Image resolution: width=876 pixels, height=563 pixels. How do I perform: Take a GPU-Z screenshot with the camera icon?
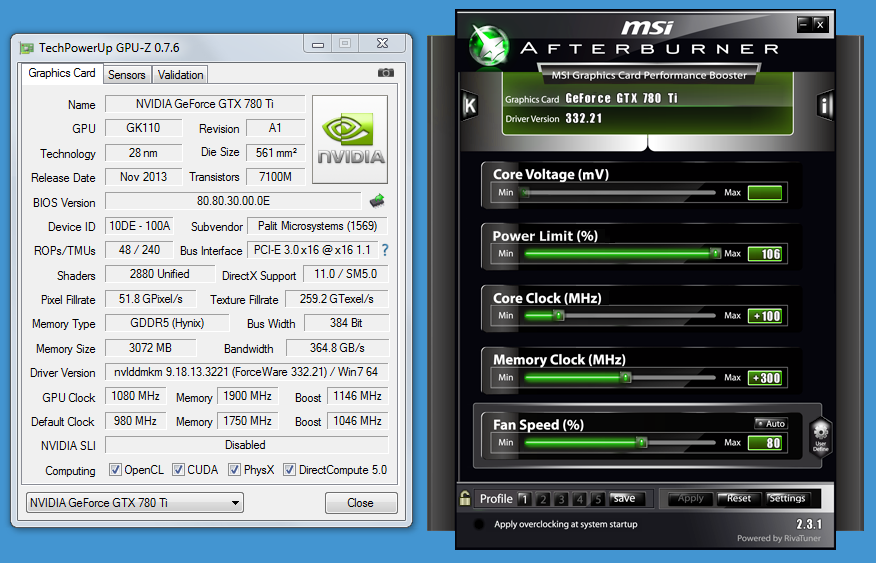pos(385,73)
